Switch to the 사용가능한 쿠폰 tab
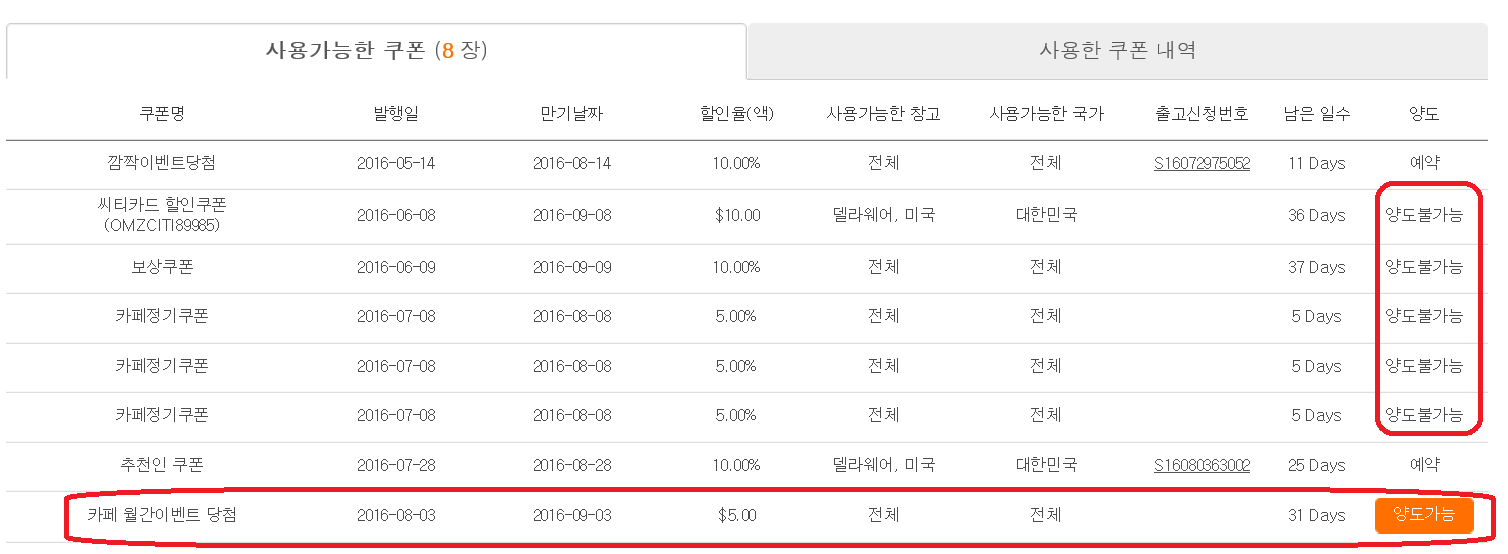The image size is (1508, 554). coord(376,51)
